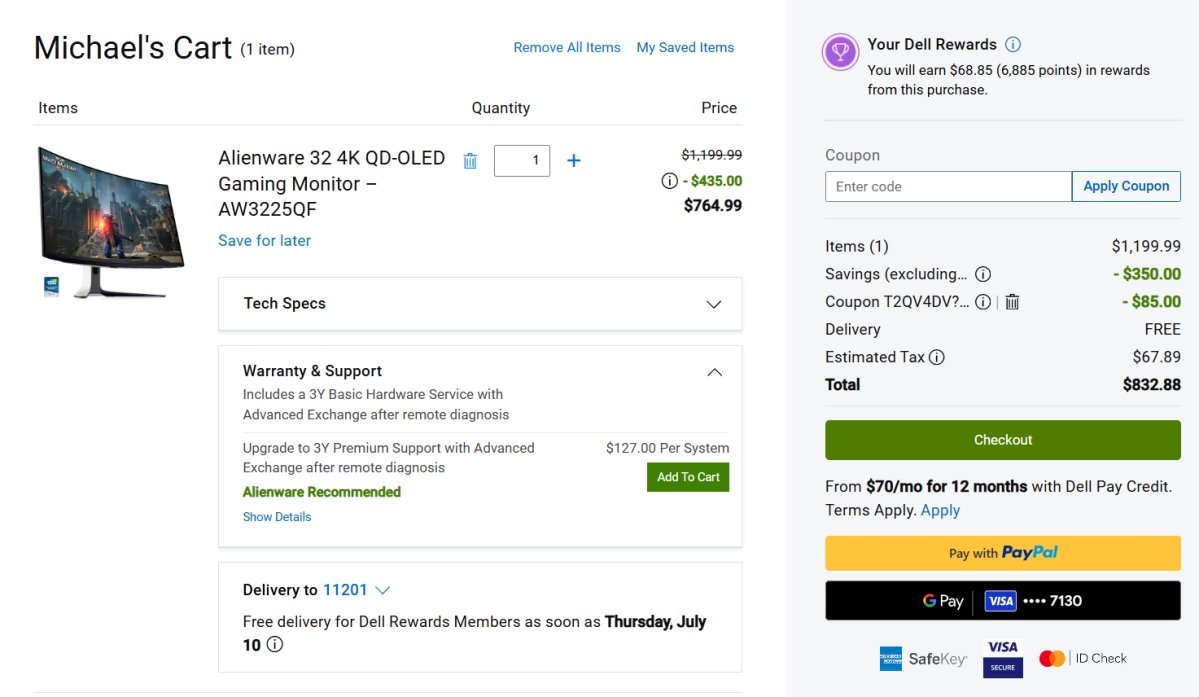Save the monitor for later
Viewport: 1199px width, 697px height.
tap(265, 241)
